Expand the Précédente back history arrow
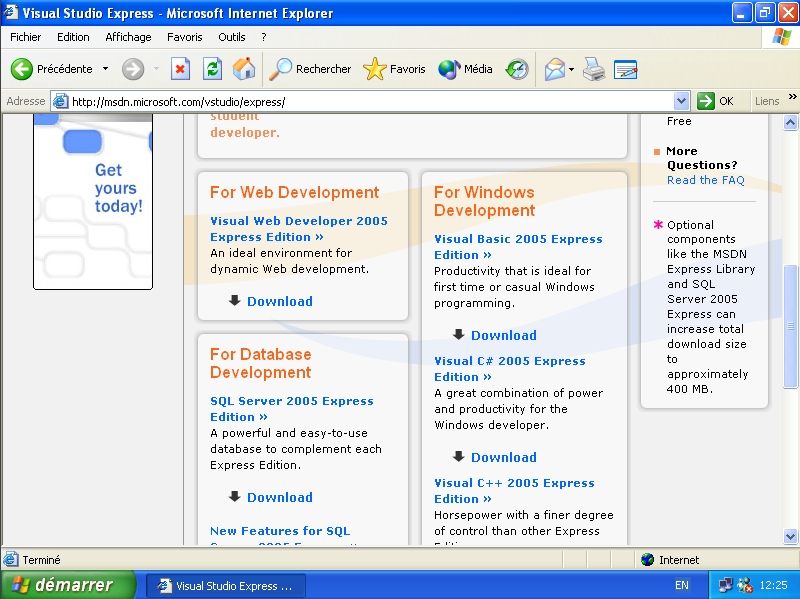The image size is (800, 599). [106, 69]
